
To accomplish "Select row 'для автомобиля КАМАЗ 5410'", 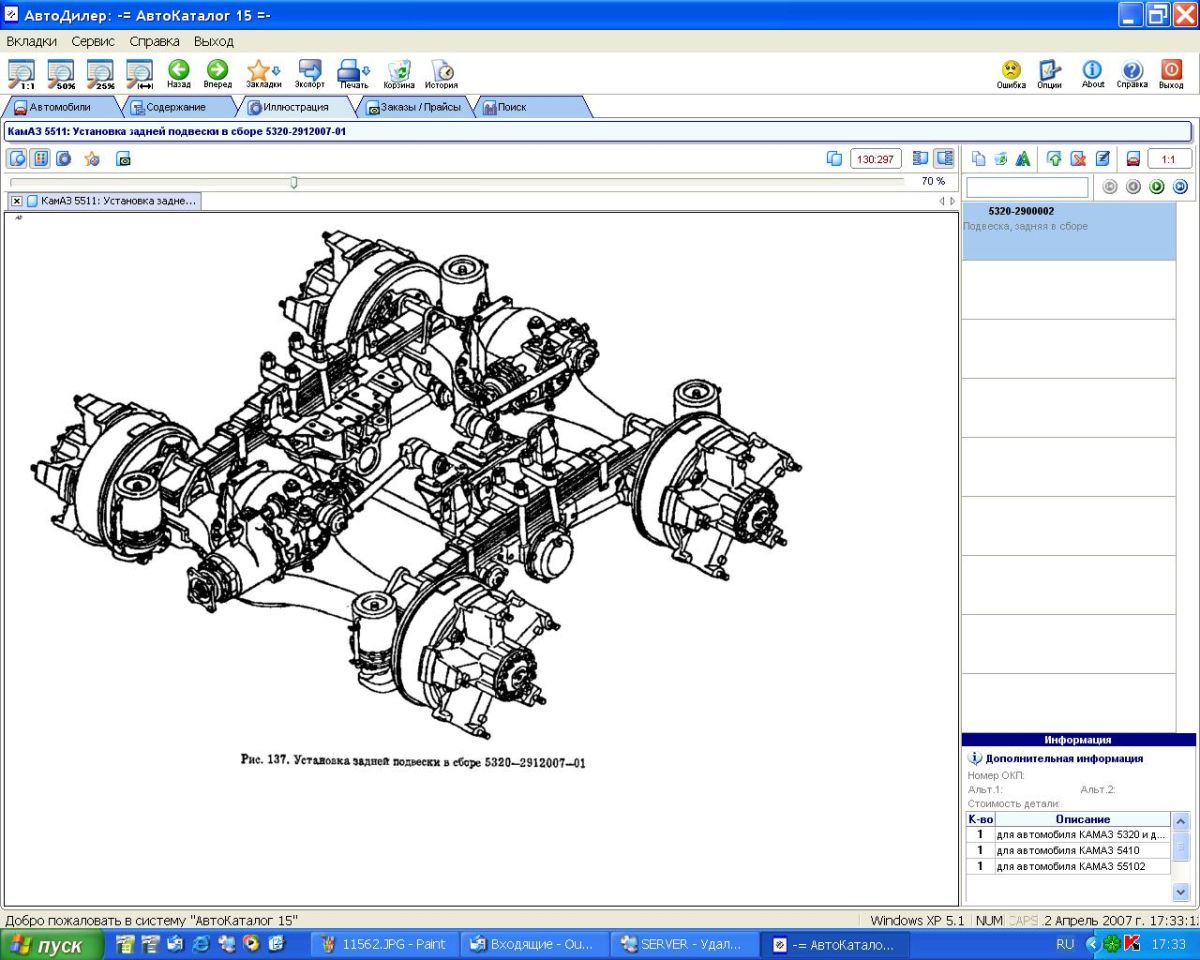I will (1067, 850).
